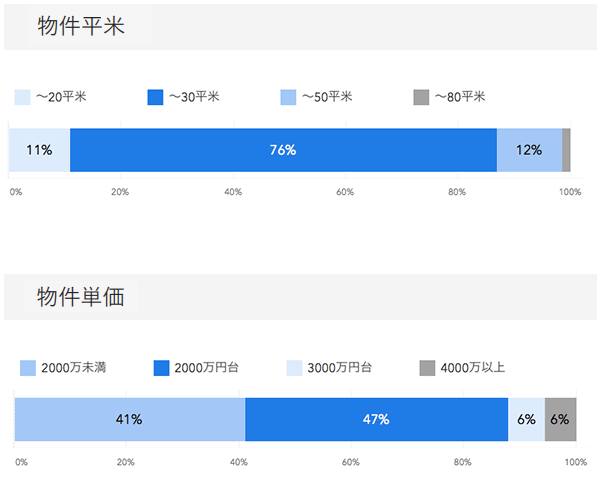The width and height of the screenshot is (600, 500).
Task: Select the 11% bar segment
Action: [39, 150]
